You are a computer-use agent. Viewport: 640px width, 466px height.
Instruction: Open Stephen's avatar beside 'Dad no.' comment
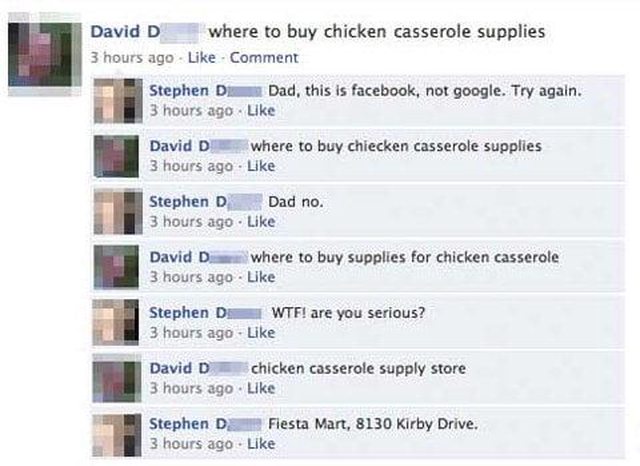[x=118, y=212]
